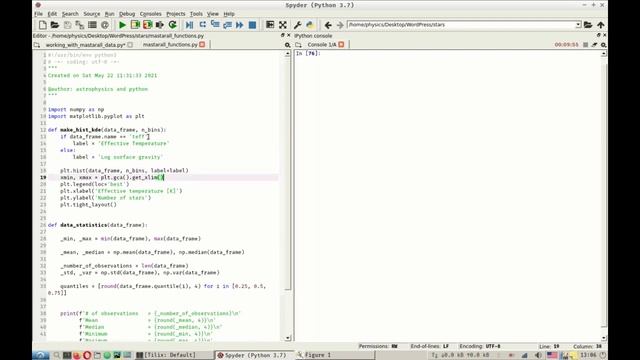Select Spyder (Python 3.7) taskbar button
This screenshot has height=360, width=640.
click(x=255, y=355)
